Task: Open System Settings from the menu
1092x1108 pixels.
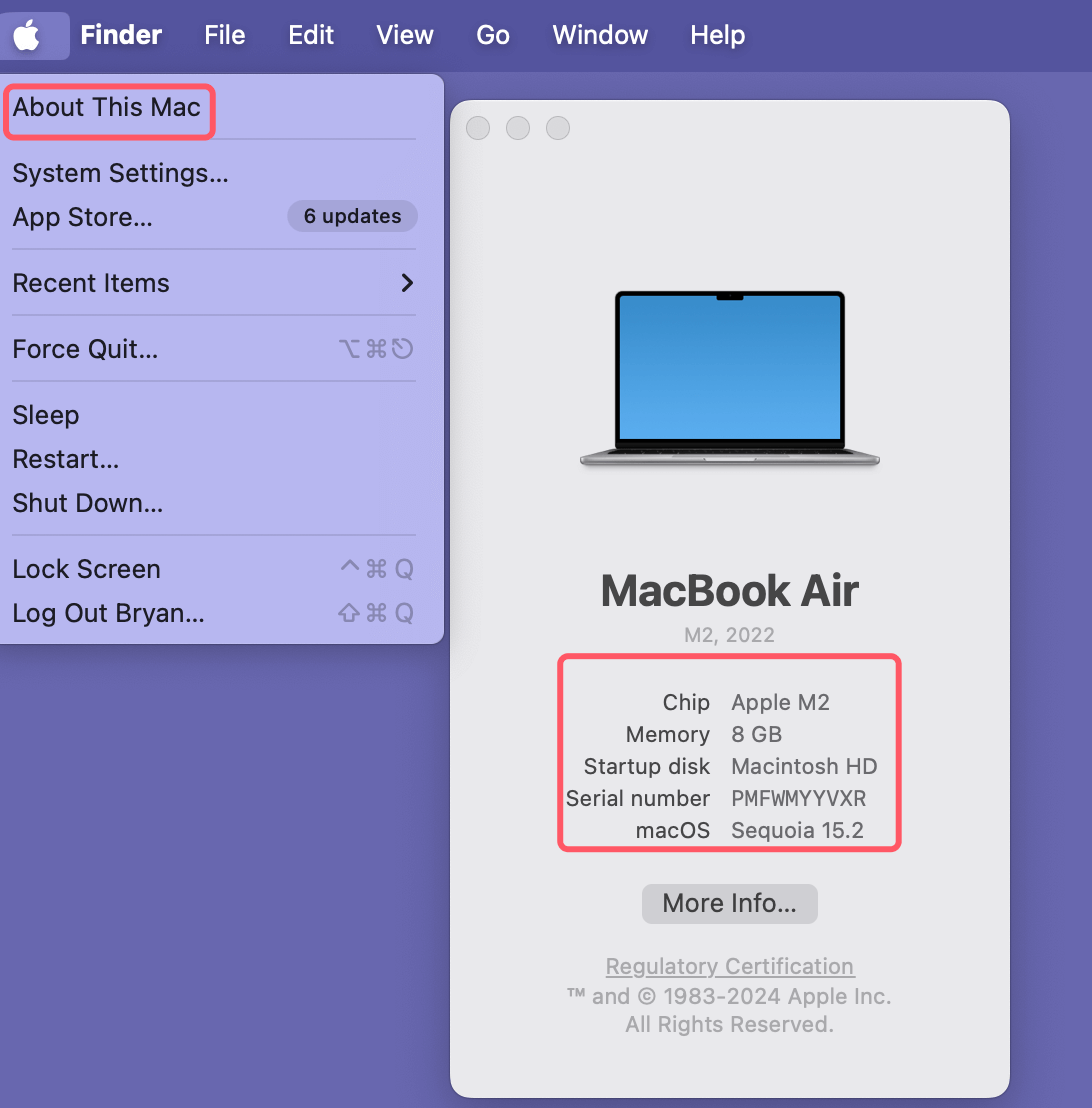Action: [120, 173]
